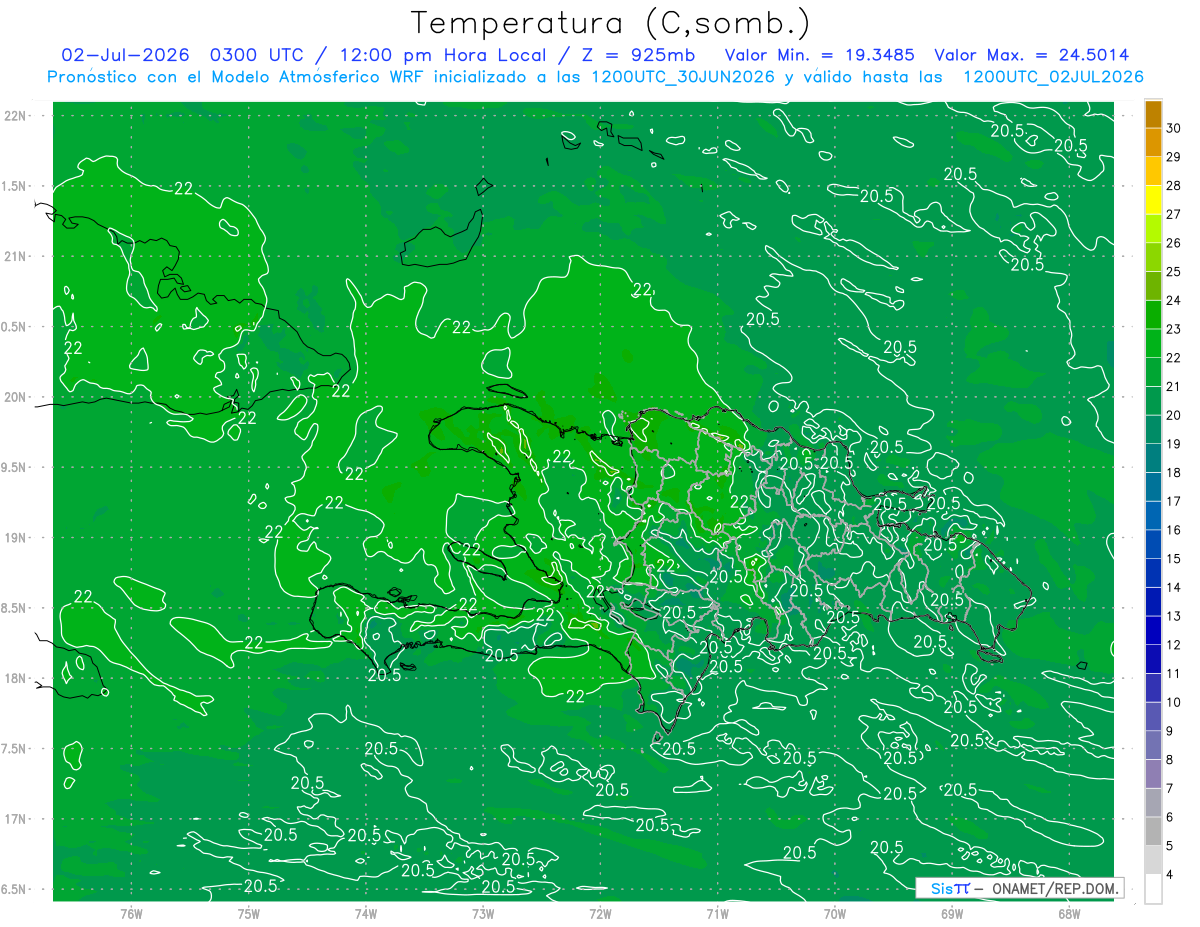Click the '7.5N' latitude axis label
The width and height of the screenshot is (1200, 927).
click(x=14, y=748)
